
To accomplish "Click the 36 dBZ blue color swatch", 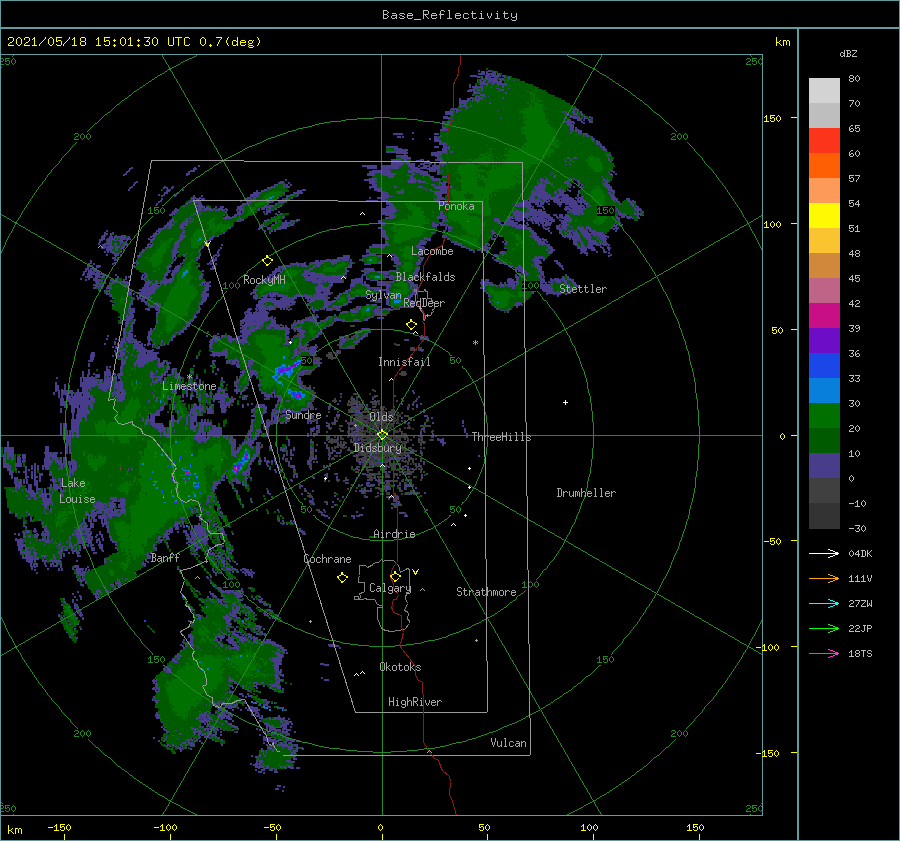I will (x=824, y=365).
